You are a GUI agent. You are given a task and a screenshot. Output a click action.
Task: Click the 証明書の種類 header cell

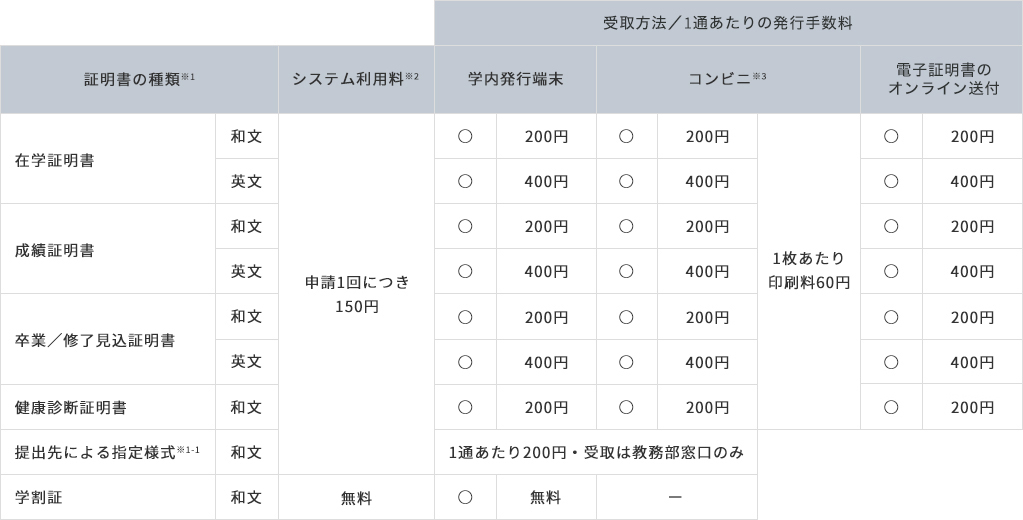[x=139, y=79]
